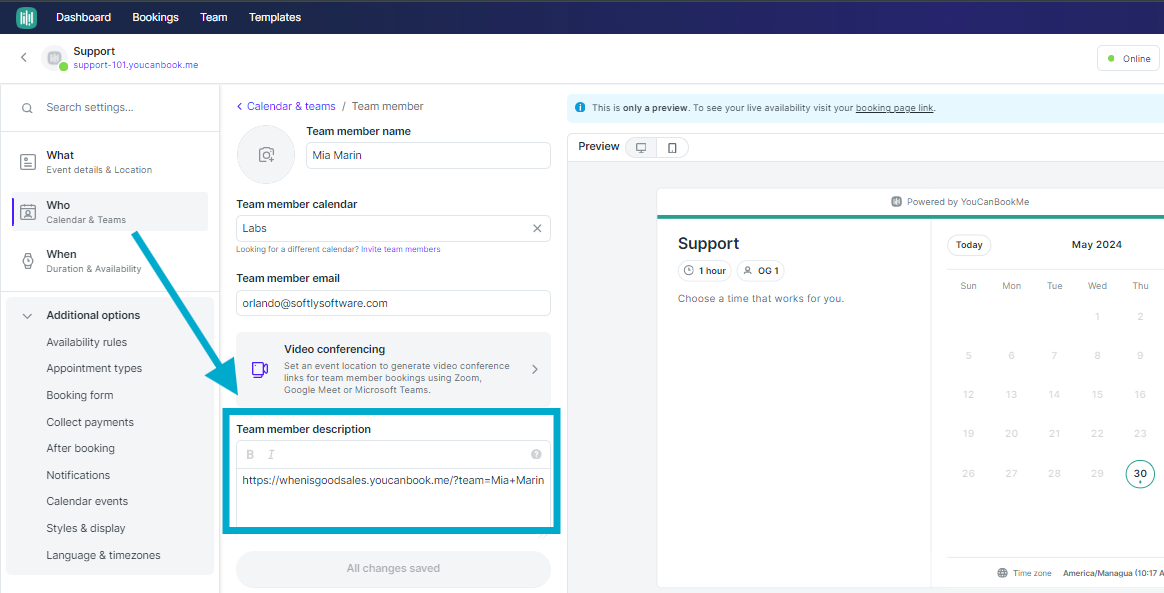Viewport: 1164px width, 593px height.
Task: Go back using the left arrow
Action: pos(24,57)
